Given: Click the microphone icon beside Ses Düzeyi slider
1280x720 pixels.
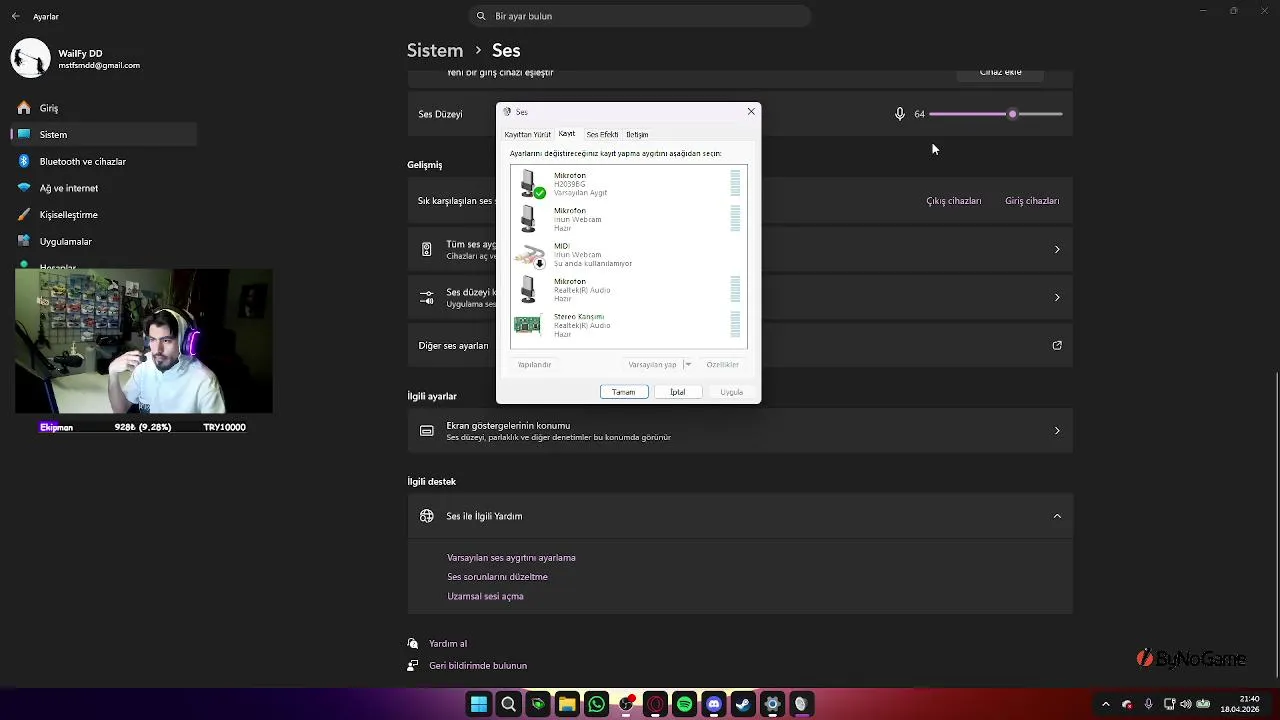Looking at the screenshot, I should pyautogui.click(x=899, y=114).
